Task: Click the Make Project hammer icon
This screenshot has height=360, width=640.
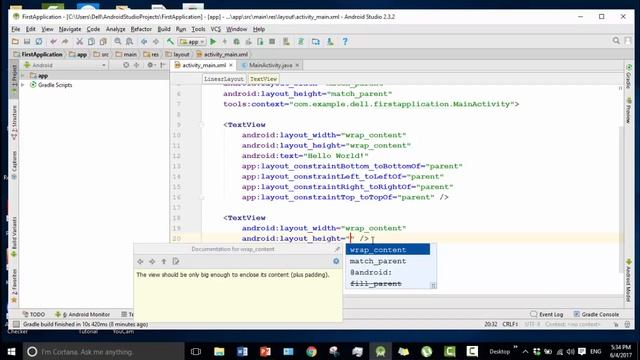Action: coord(170,42)
